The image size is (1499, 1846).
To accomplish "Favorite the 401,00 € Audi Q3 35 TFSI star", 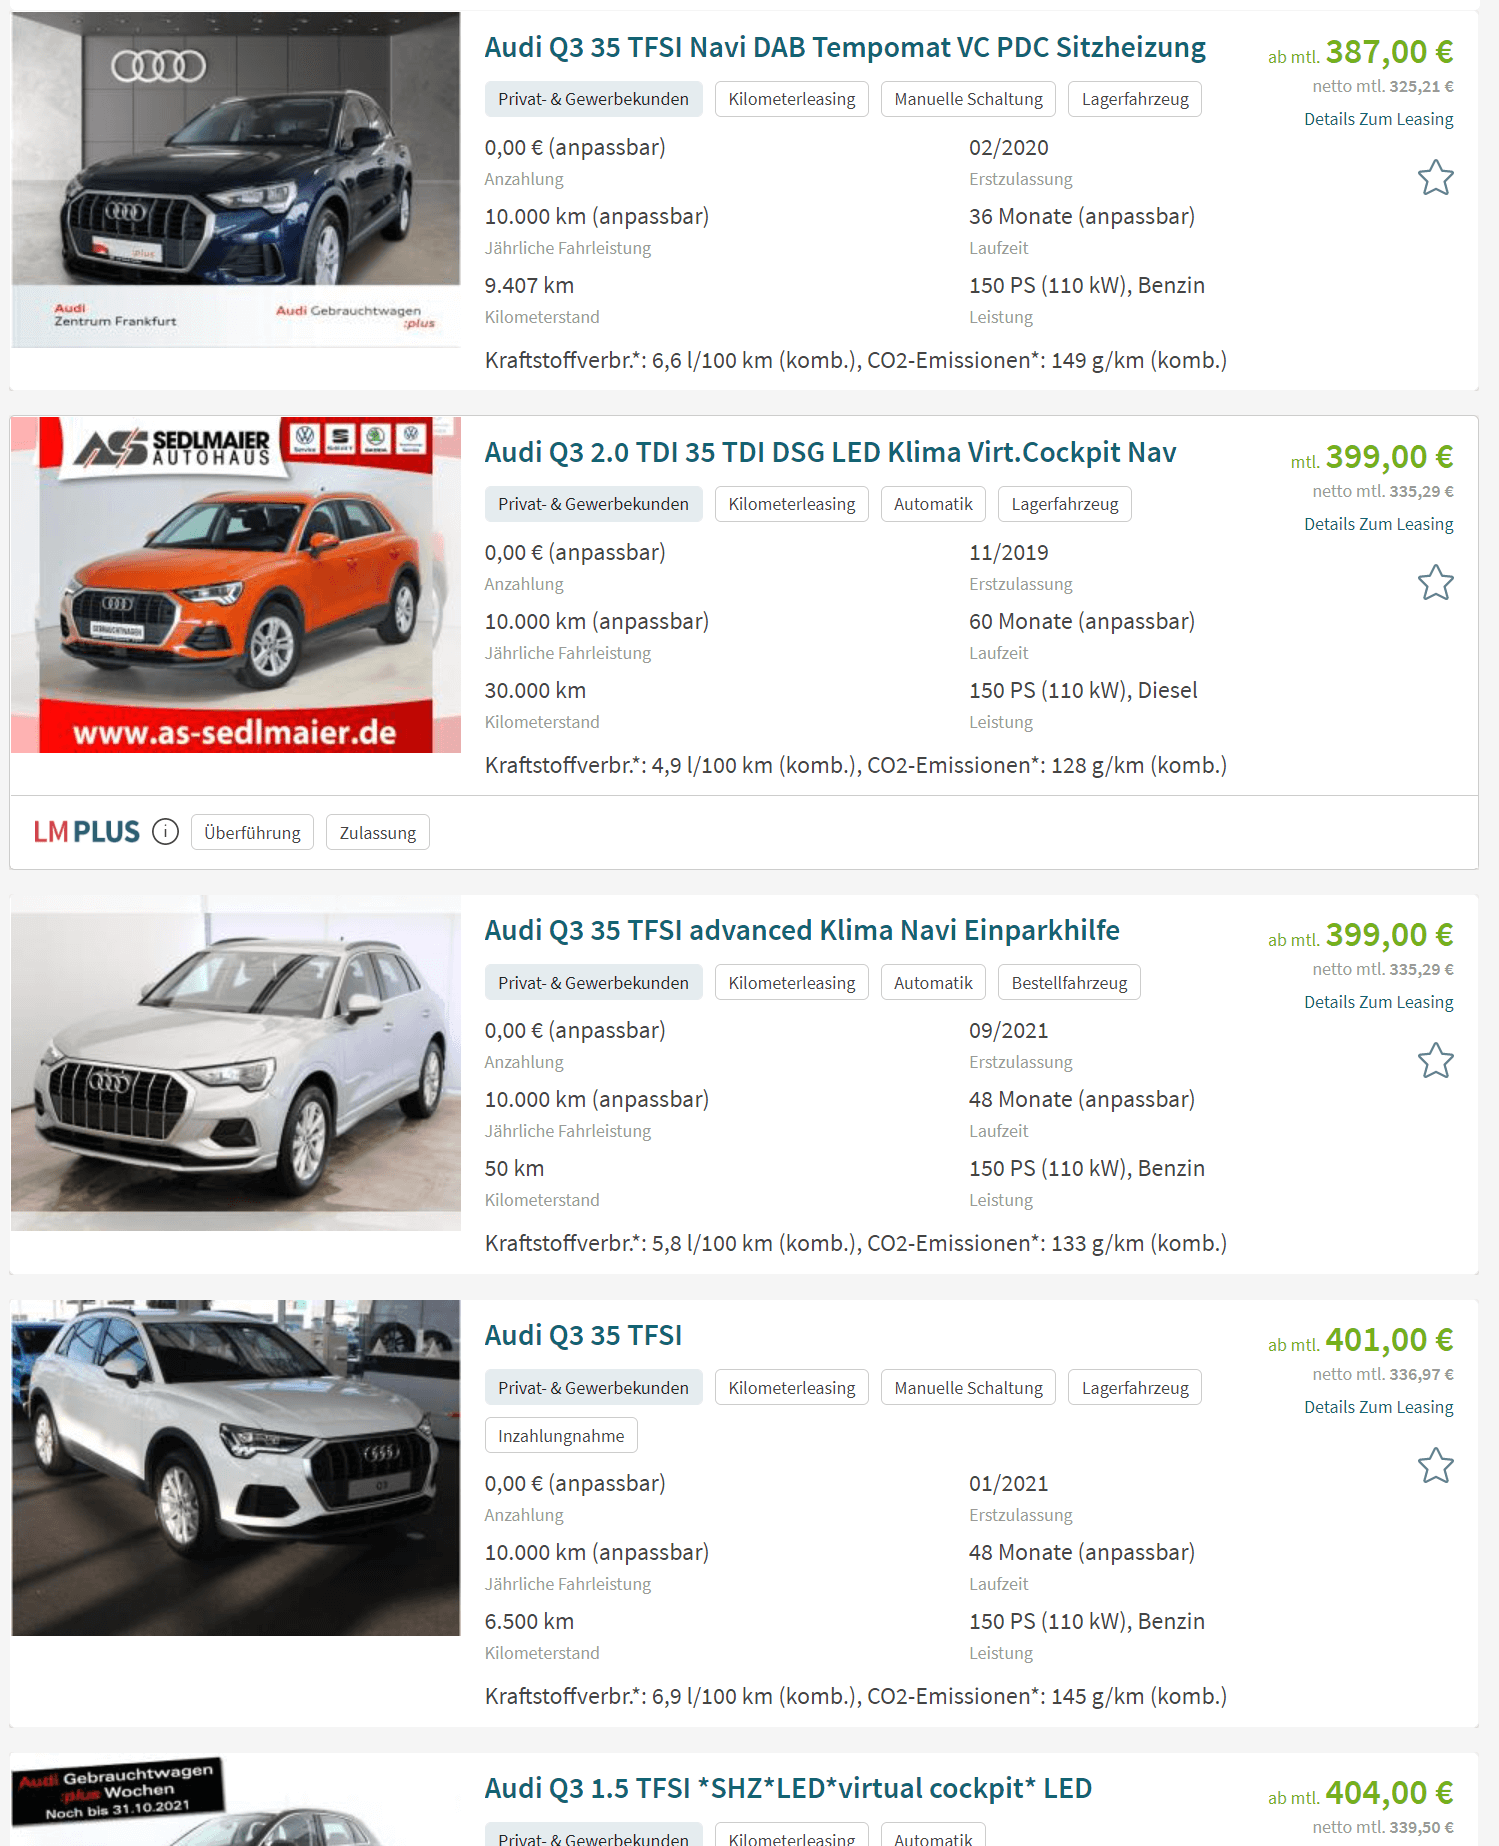I will tap(1435, 1466).
